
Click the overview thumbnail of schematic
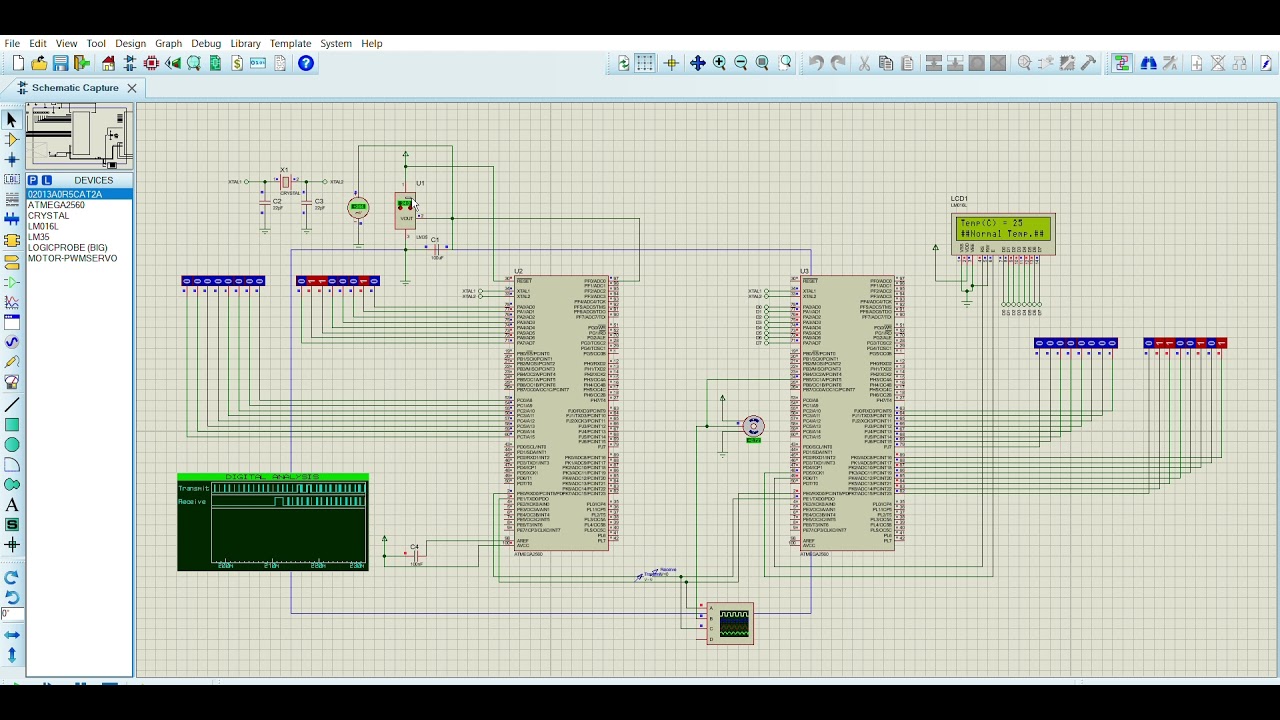click(79, 136)
